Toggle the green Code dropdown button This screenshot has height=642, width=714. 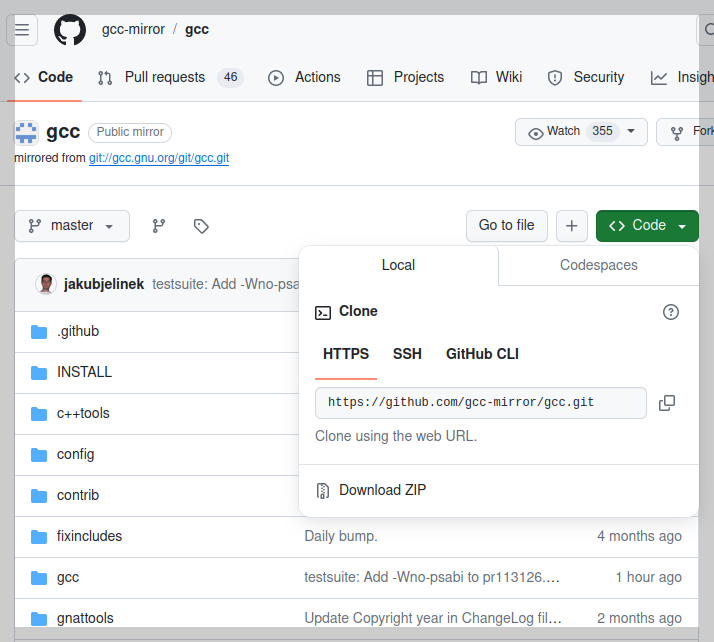pyautogui.click(x=647, y=226)
